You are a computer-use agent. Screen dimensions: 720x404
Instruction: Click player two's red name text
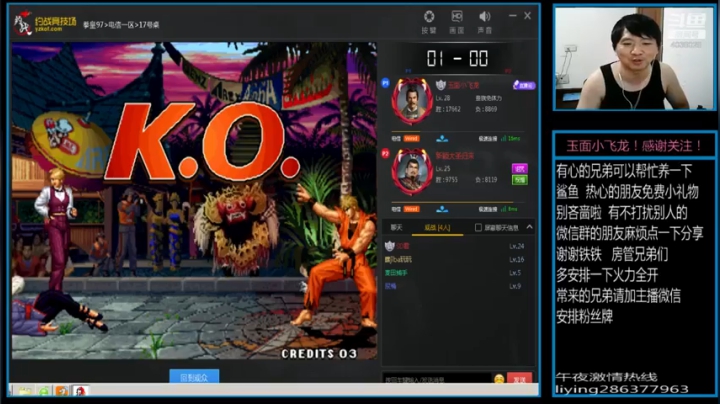pos(455,156)
